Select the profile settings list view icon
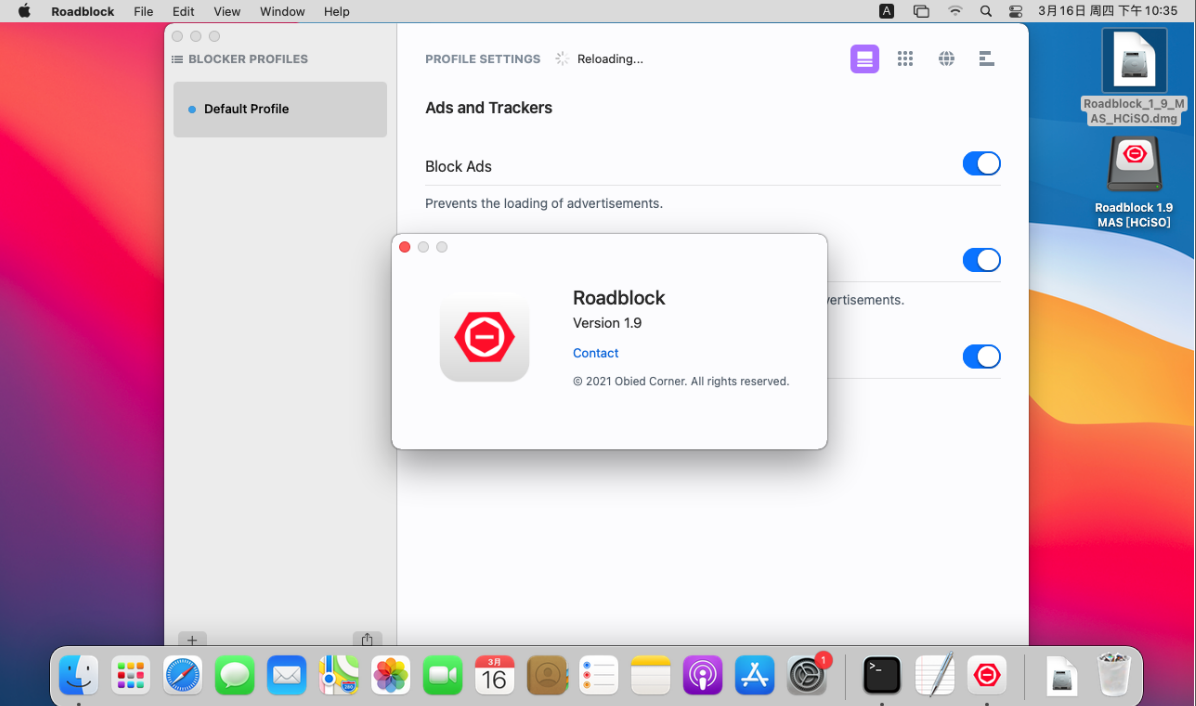 pos(864,59)
